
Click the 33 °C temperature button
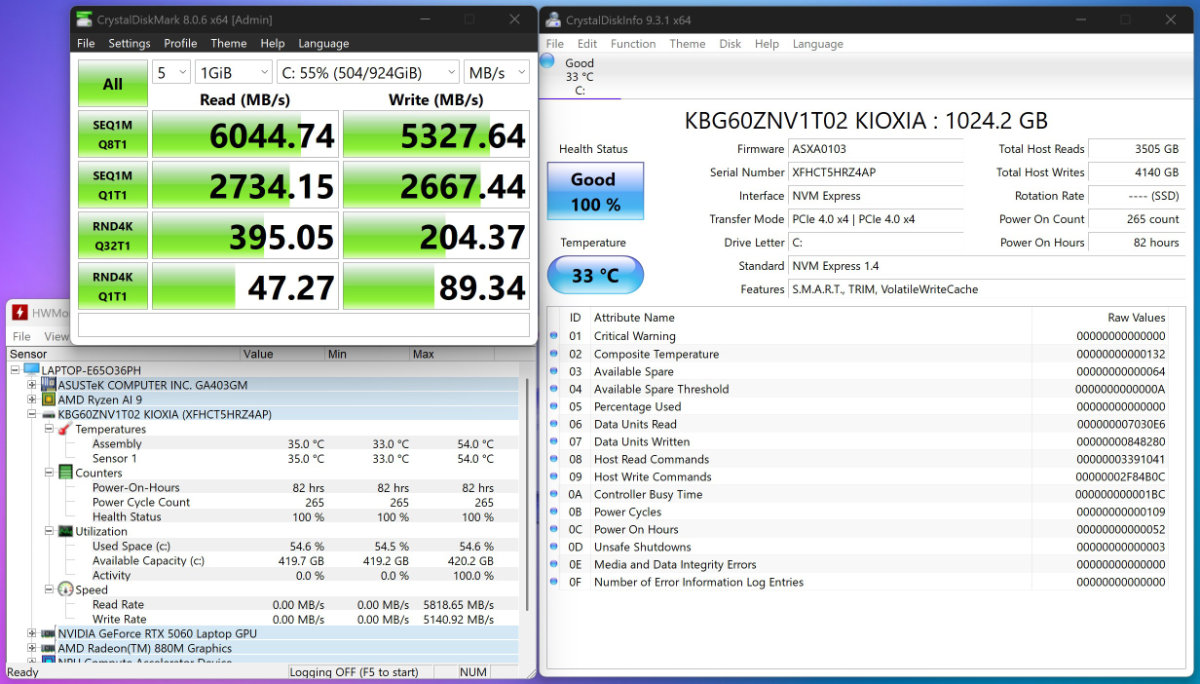(595, 275)
